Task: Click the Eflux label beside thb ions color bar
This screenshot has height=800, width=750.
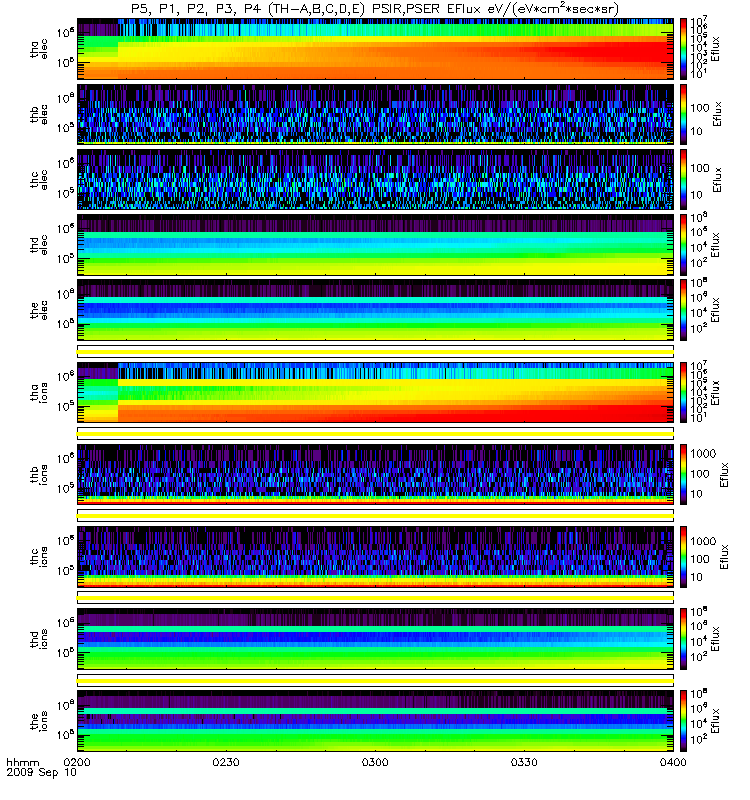Action: coord(723,474)
